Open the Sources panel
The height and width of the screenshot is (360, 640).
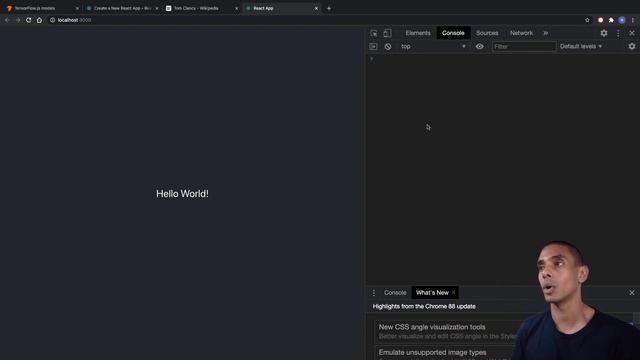click(x=487, y=33)
